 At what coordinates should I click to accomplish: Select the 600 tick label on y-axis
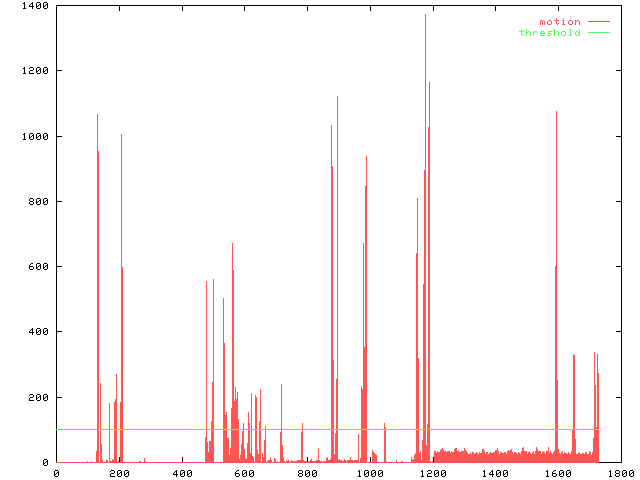coord(39,267)
